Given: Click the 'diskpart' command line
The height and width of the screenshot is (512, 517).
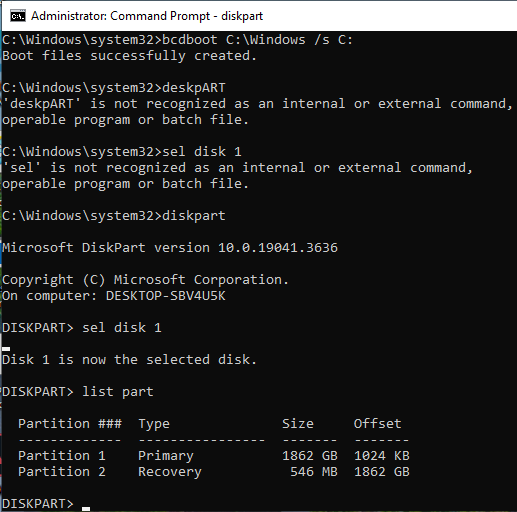Looking at the screenshot, I should (114, 216).
